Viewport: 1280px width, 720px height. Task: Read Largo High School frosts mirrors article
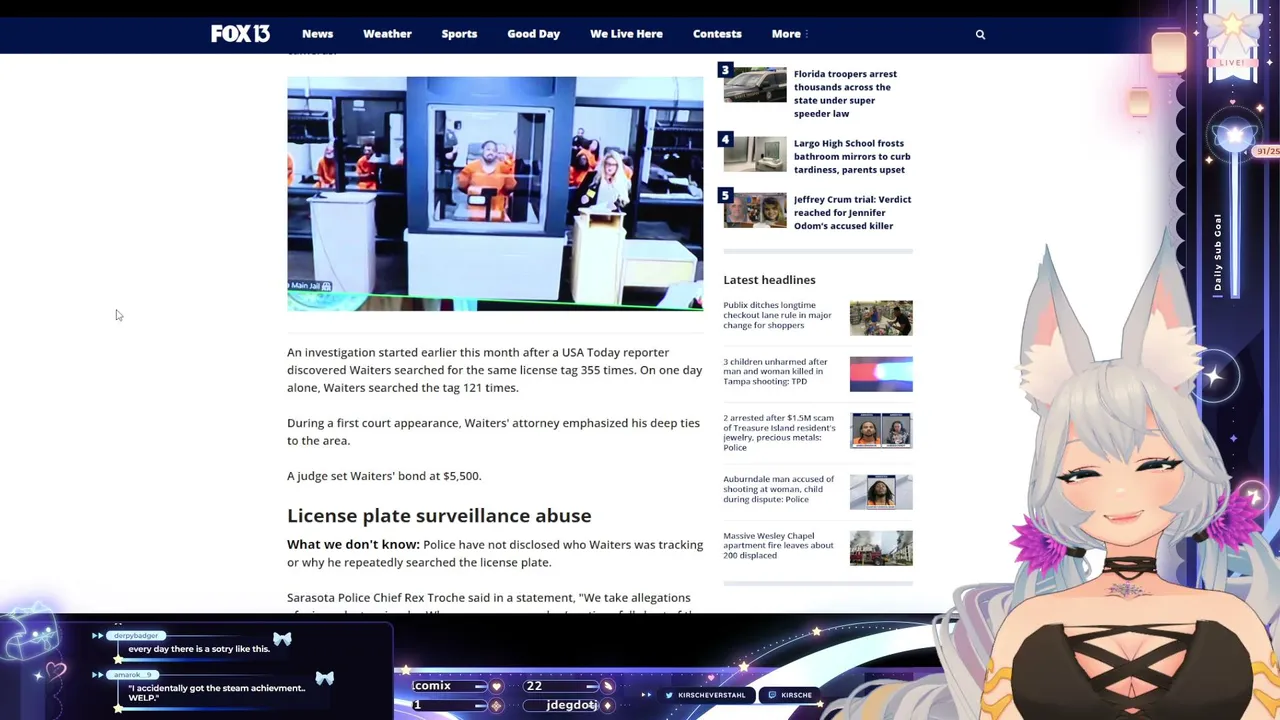[852, 156]
